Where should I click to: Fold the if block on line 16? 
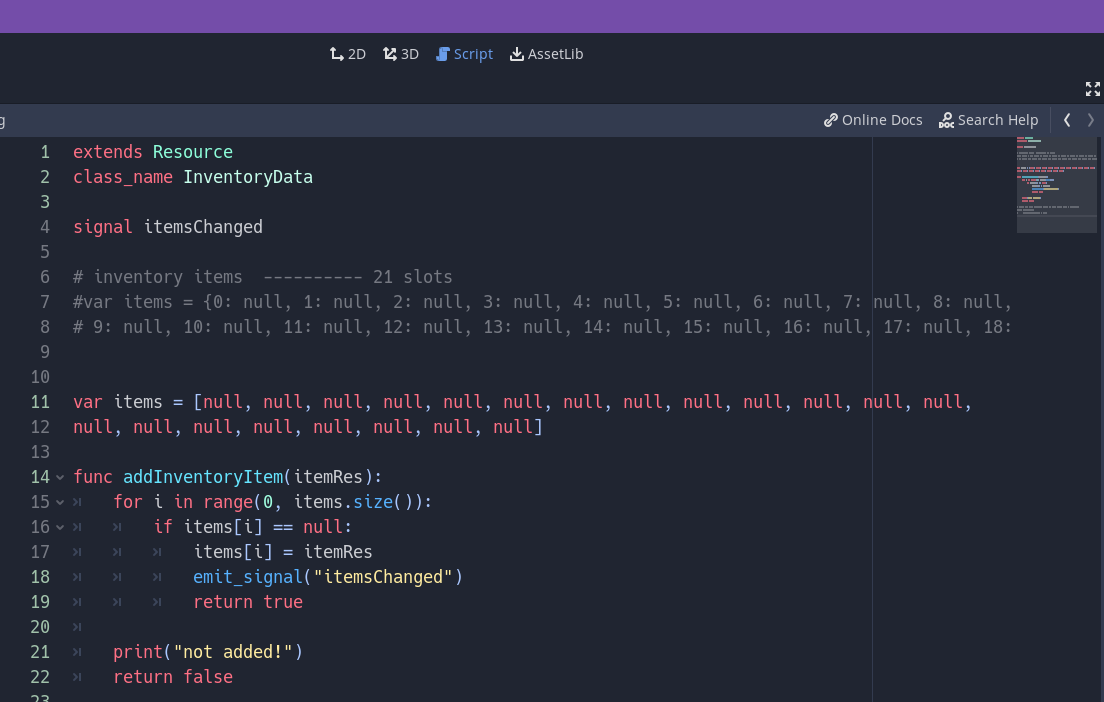[59, 527]
